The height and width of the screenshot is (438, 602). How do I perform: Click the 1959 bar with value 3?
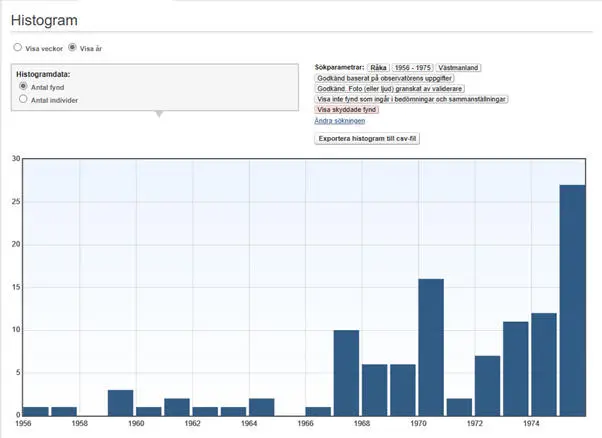tap(120, 402)
